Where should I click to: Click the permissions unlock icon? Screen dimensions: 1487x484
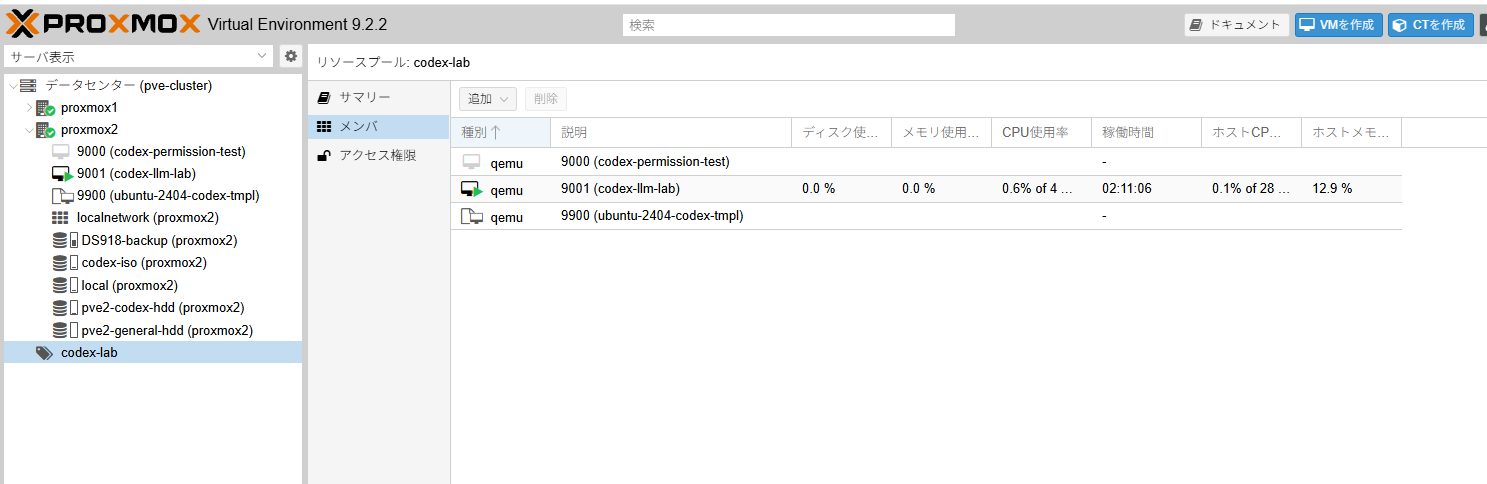pos(323,156)
